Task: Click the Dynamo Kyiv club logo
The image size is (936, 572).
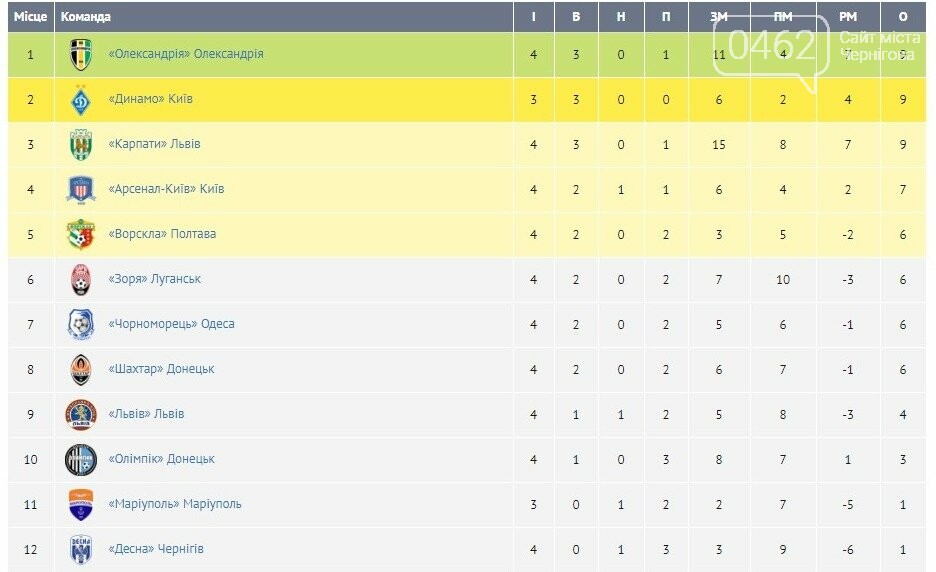Action: [81, 100]
